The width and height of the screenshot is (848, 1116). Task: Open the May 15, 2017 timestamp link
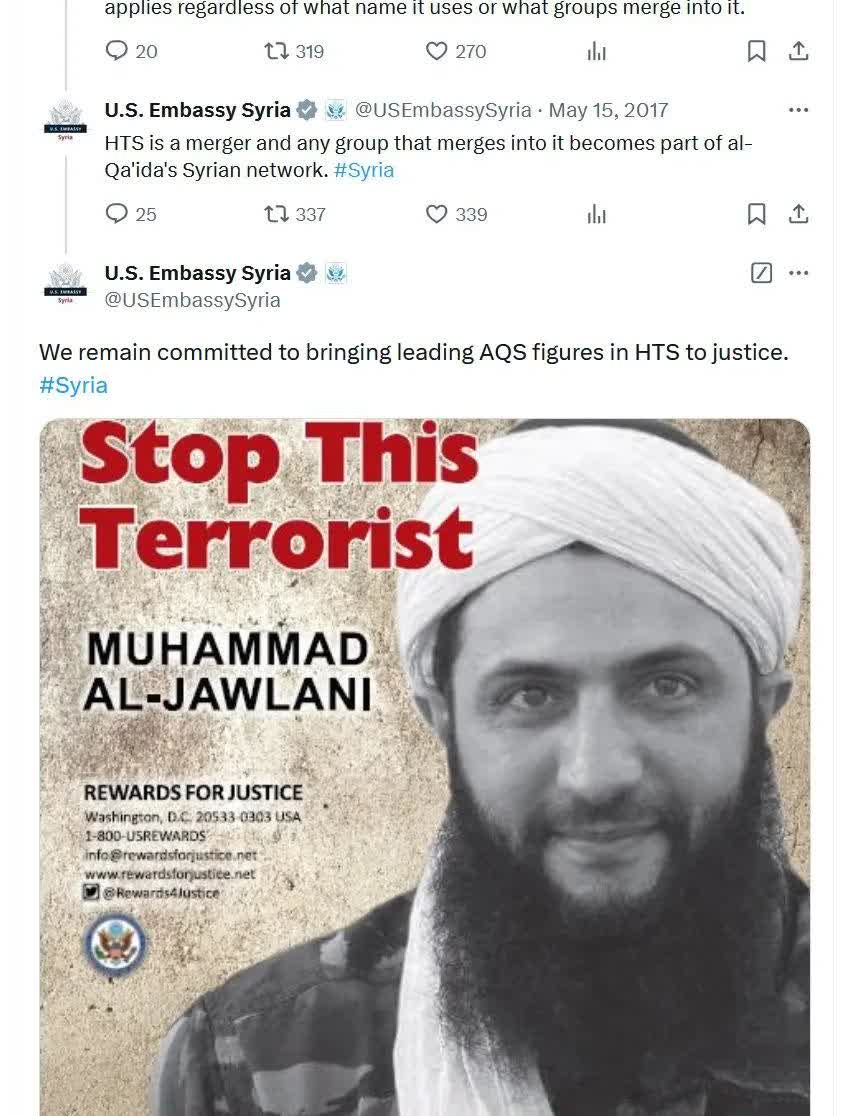coord(608,110)
